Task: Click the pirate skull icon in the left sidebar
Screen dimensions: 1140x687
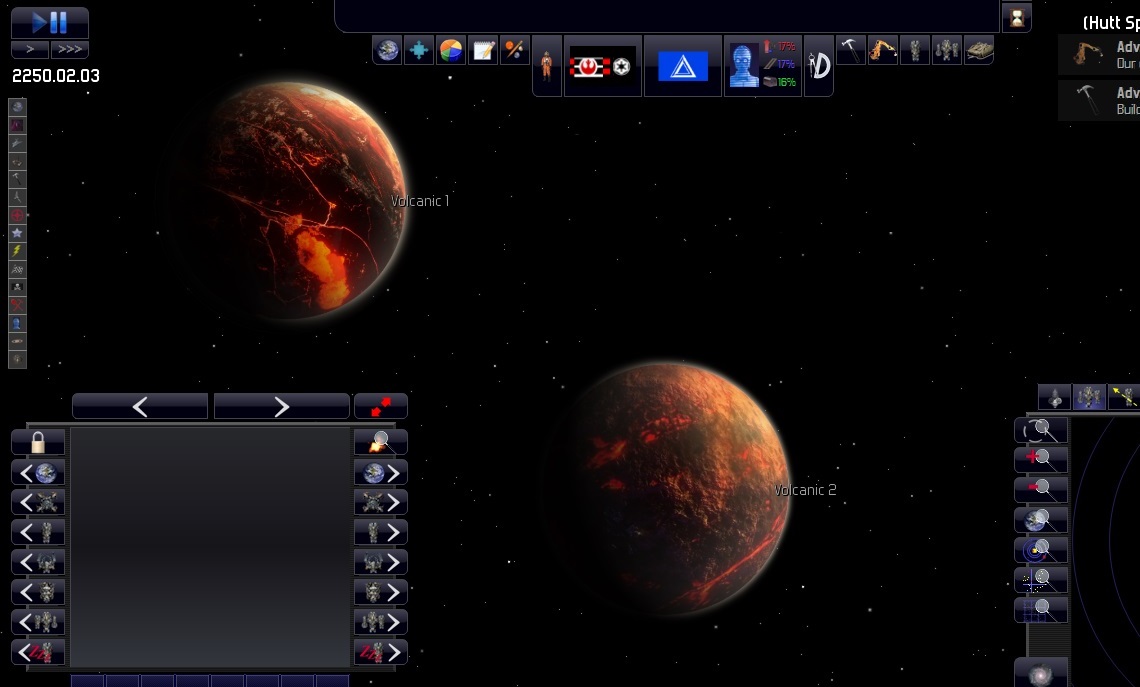Action: (x=16, y=285)
